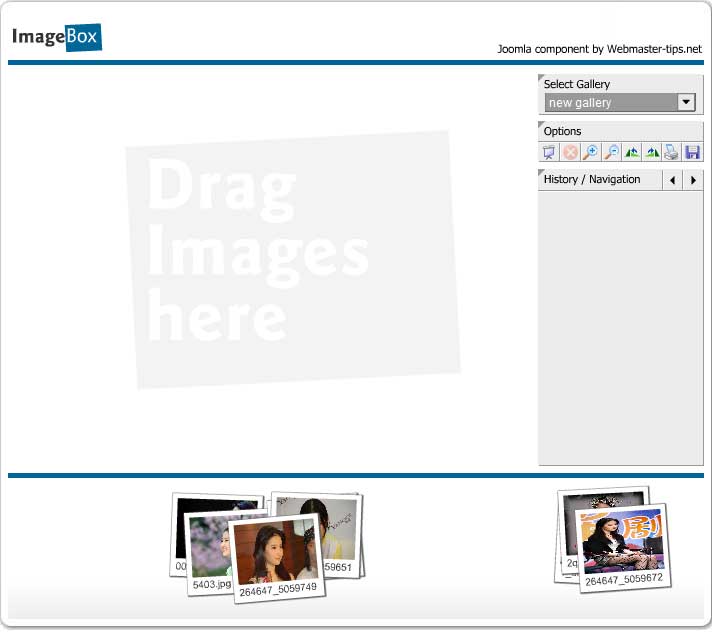The image size is (712, 632).
Task: Zoom out with the magnifier minus icon
Action: coord(612,153)
